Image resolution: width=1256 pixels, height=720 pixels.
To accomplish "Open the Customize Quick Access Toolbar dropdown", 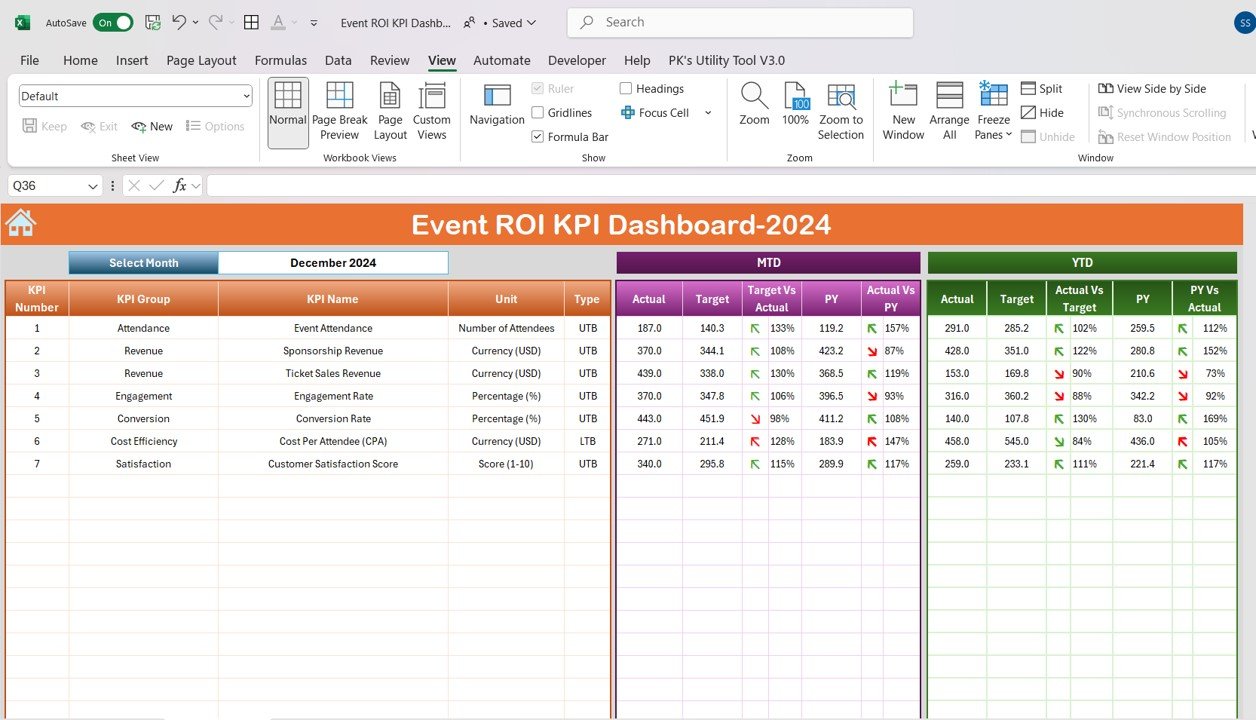I will (x=314, y=22).
